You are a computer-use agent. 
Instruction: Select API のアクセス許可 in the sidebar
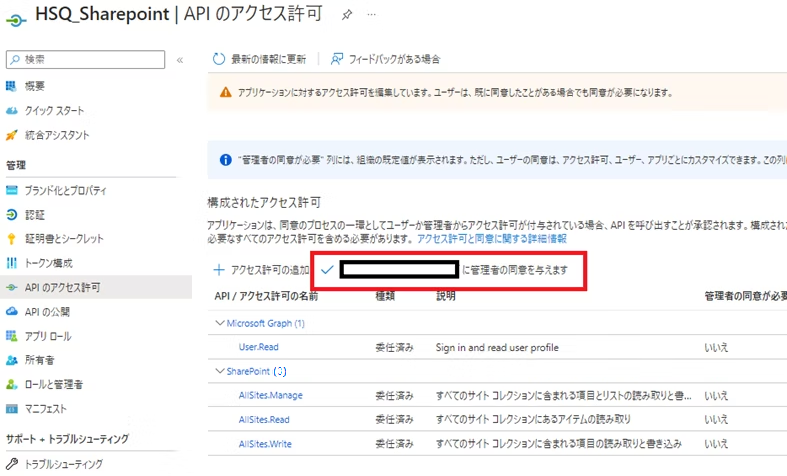[x=62, y=288]
